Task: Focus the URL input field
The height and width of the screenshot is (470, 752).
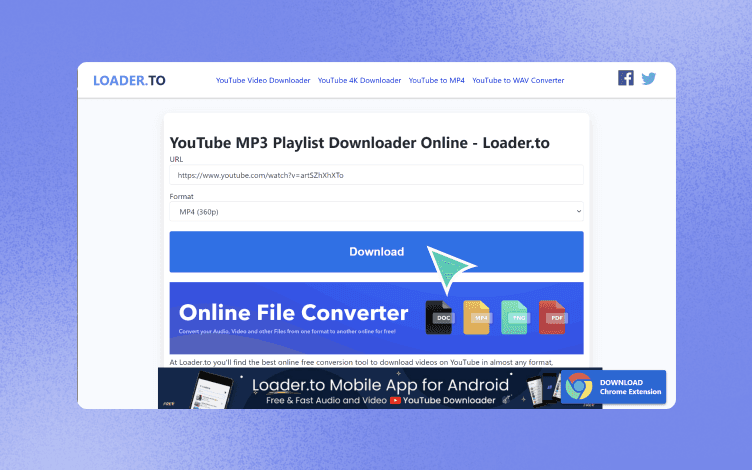Action: [376, 175]
